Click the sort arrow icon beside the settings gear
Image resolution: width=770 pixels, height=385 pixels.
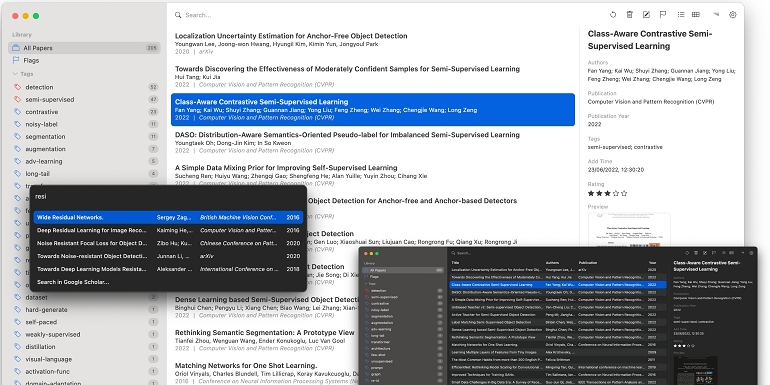click(x=716, y=15)
